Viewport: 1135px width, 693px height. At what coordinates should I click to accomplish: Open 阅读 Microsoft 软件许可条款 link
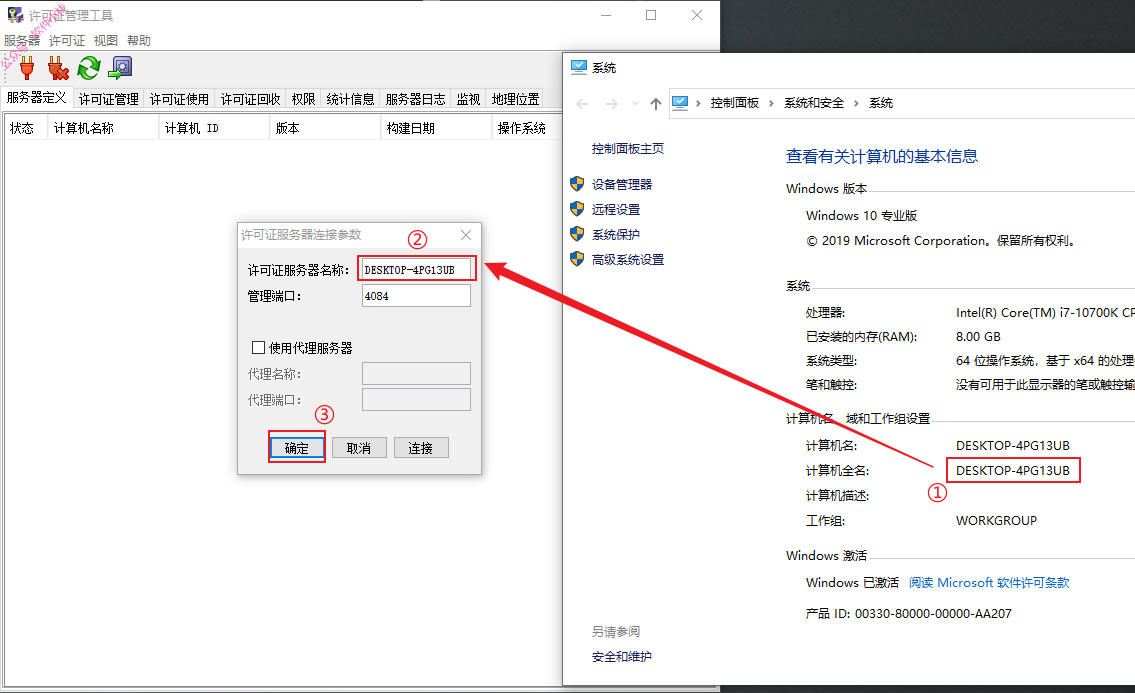click(989, 582)
